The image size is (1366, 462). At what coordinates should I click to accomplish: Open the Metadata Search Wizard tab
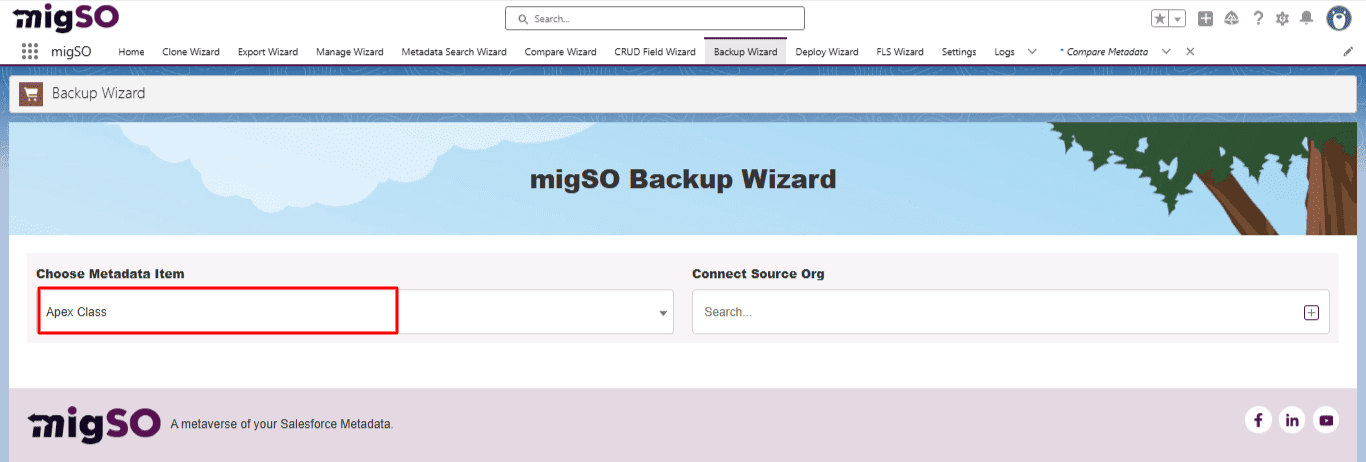[454, 52]
